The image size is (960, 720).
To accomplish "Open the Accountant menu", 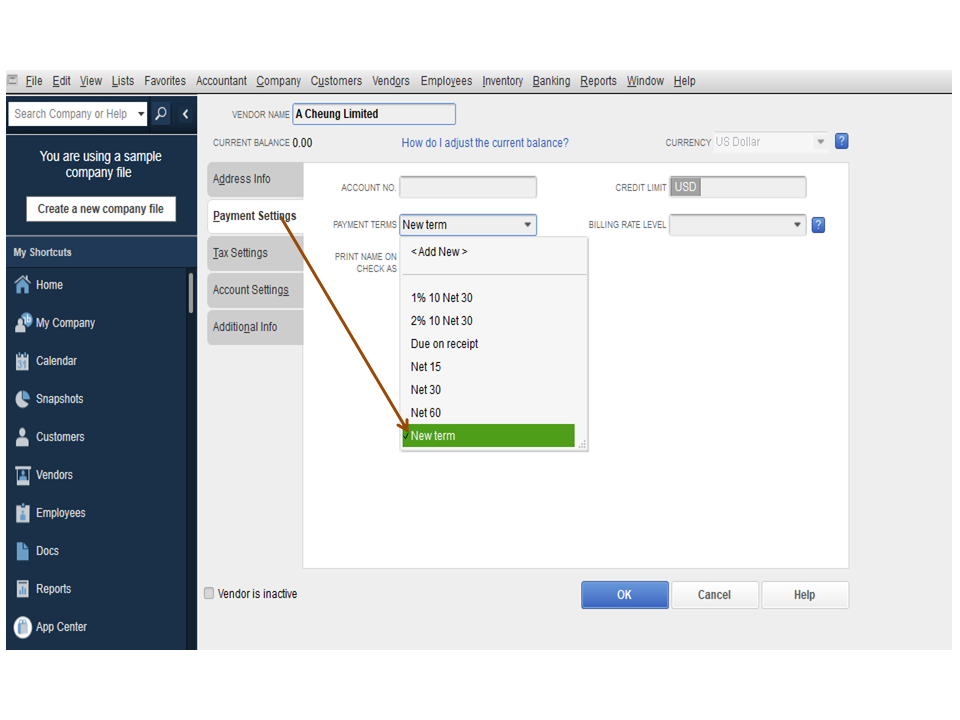I will 221,81.
